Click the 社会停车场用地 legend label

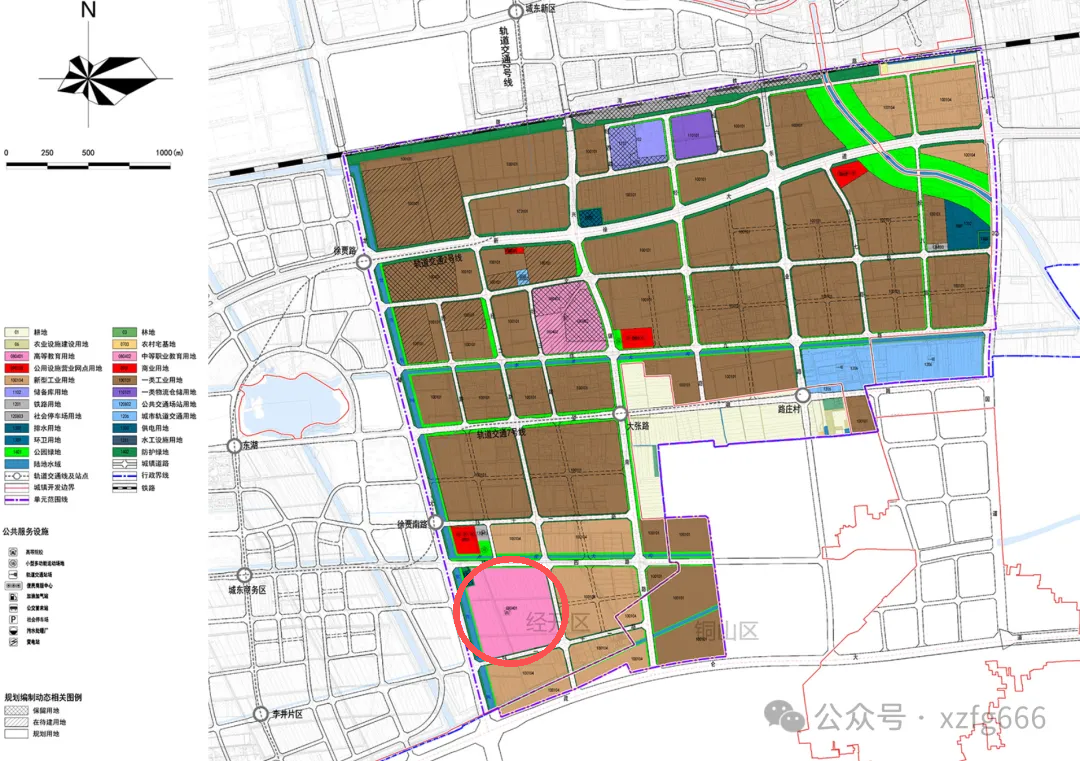click(x=57, y=416)
